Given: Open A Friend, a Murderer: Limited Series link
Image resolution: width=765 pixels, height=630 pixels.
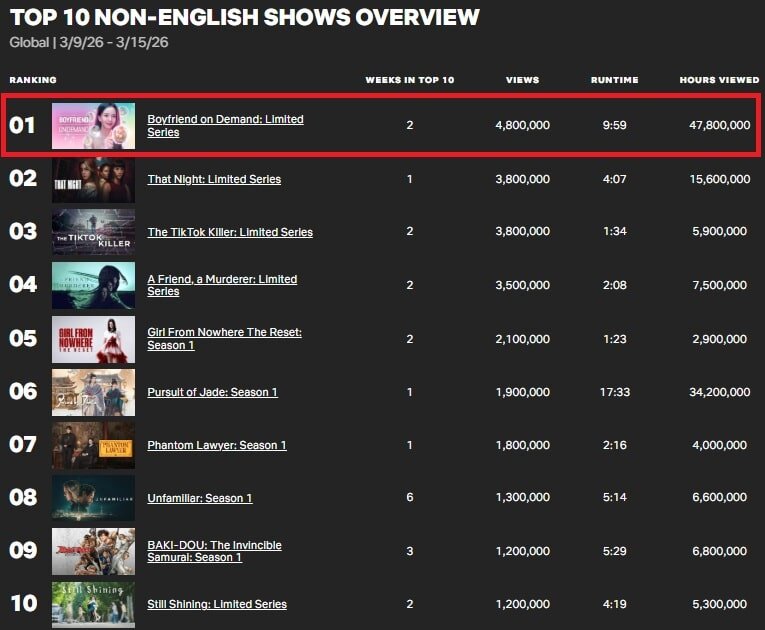Looking at the screenshot, I should (222, 285).
